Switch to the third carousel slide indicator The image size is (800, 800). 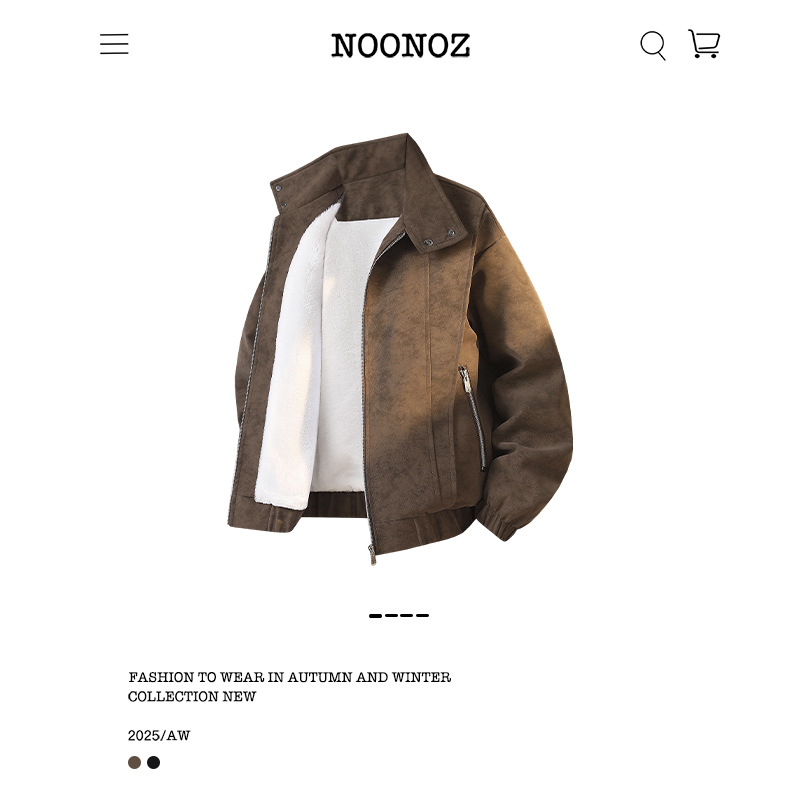click(x=407, y=616)
